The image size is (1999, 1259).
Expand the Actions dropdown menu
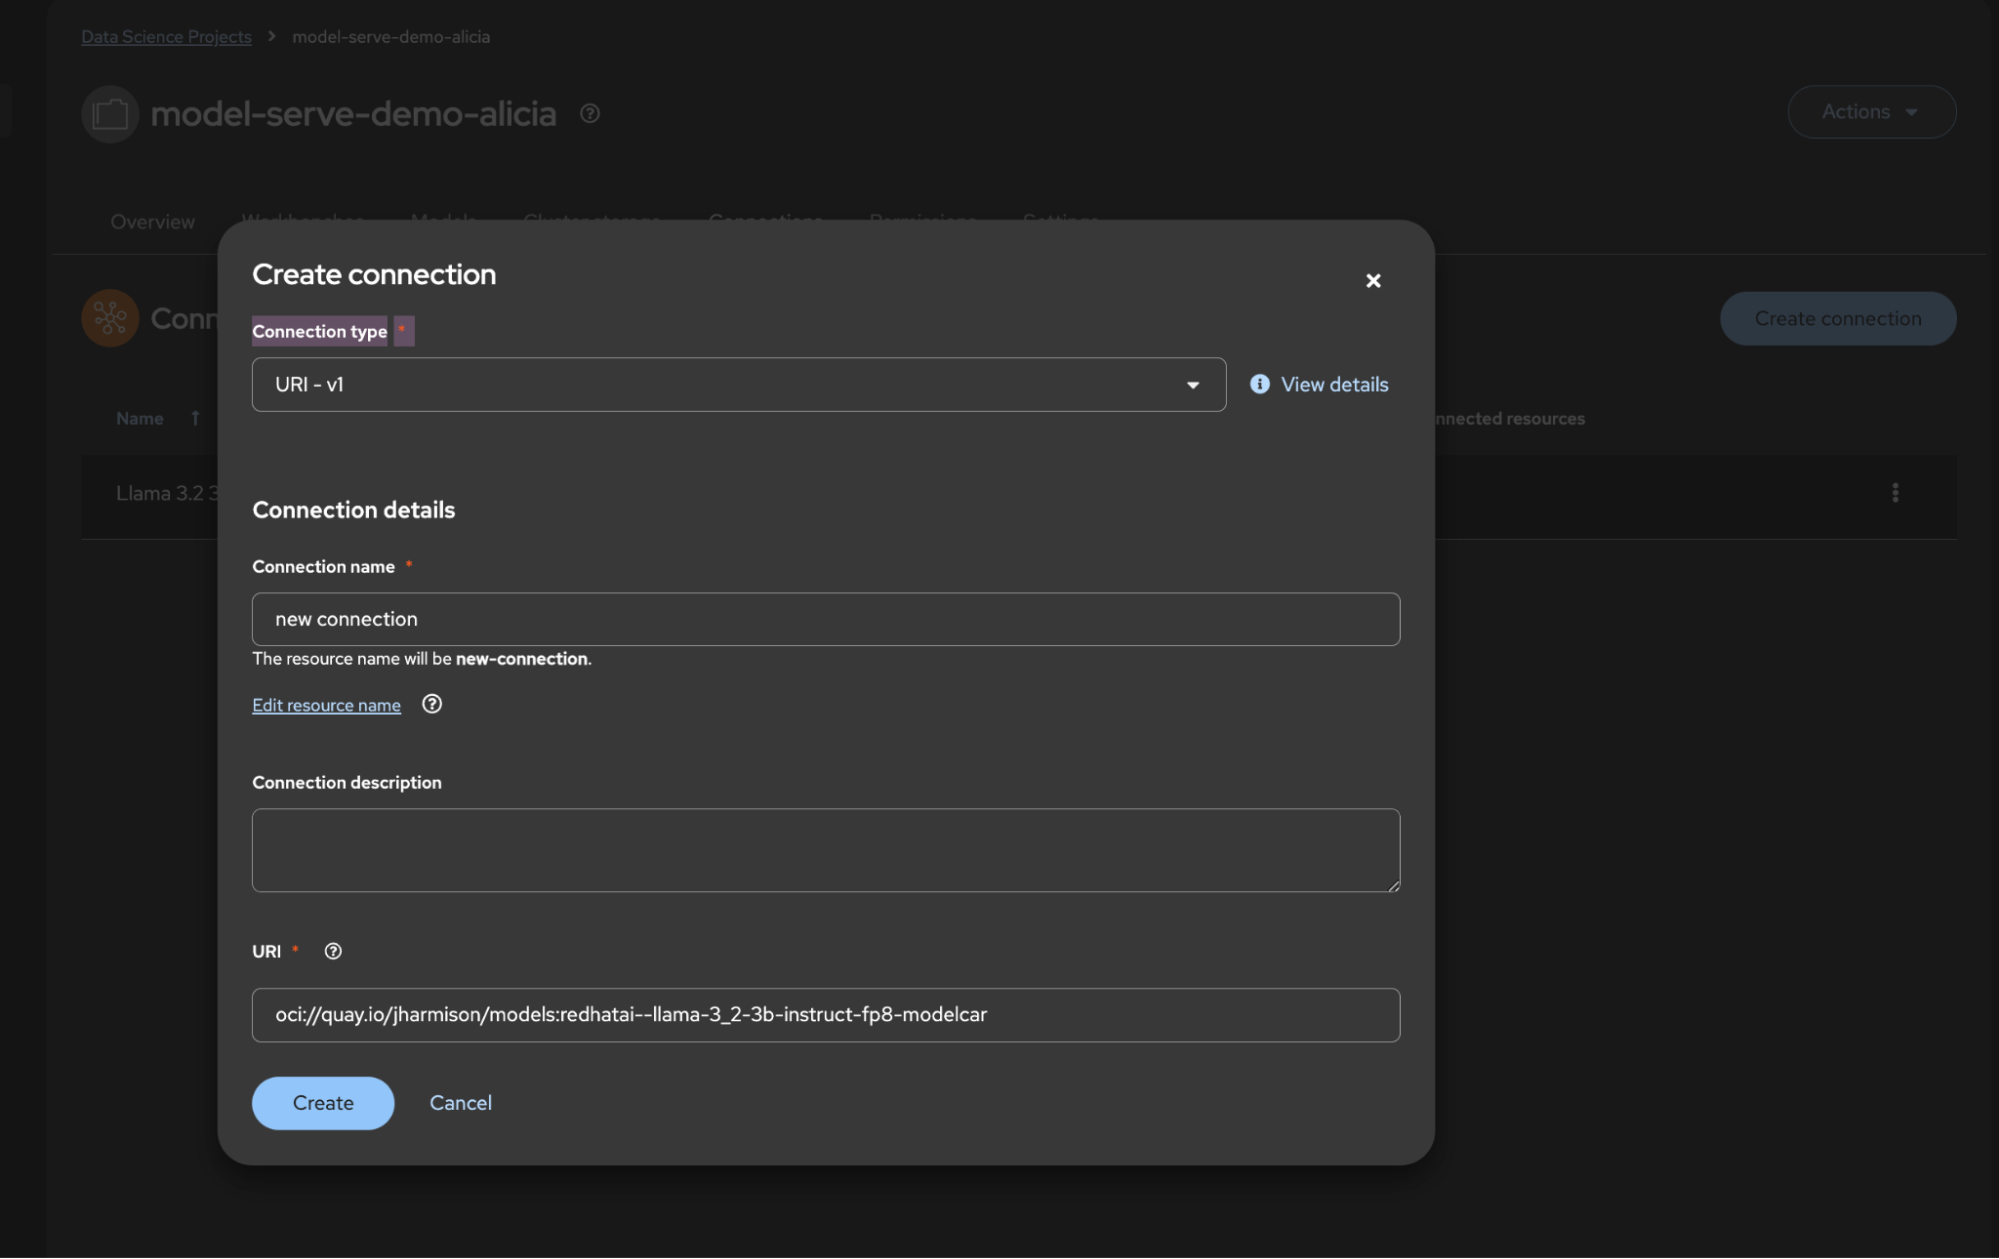tap(1870, 112)
